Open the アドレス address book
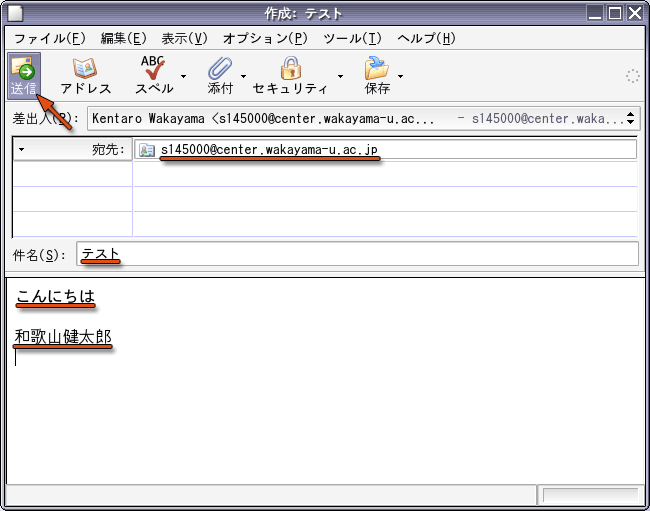The image size is (650, 511). 86,76
